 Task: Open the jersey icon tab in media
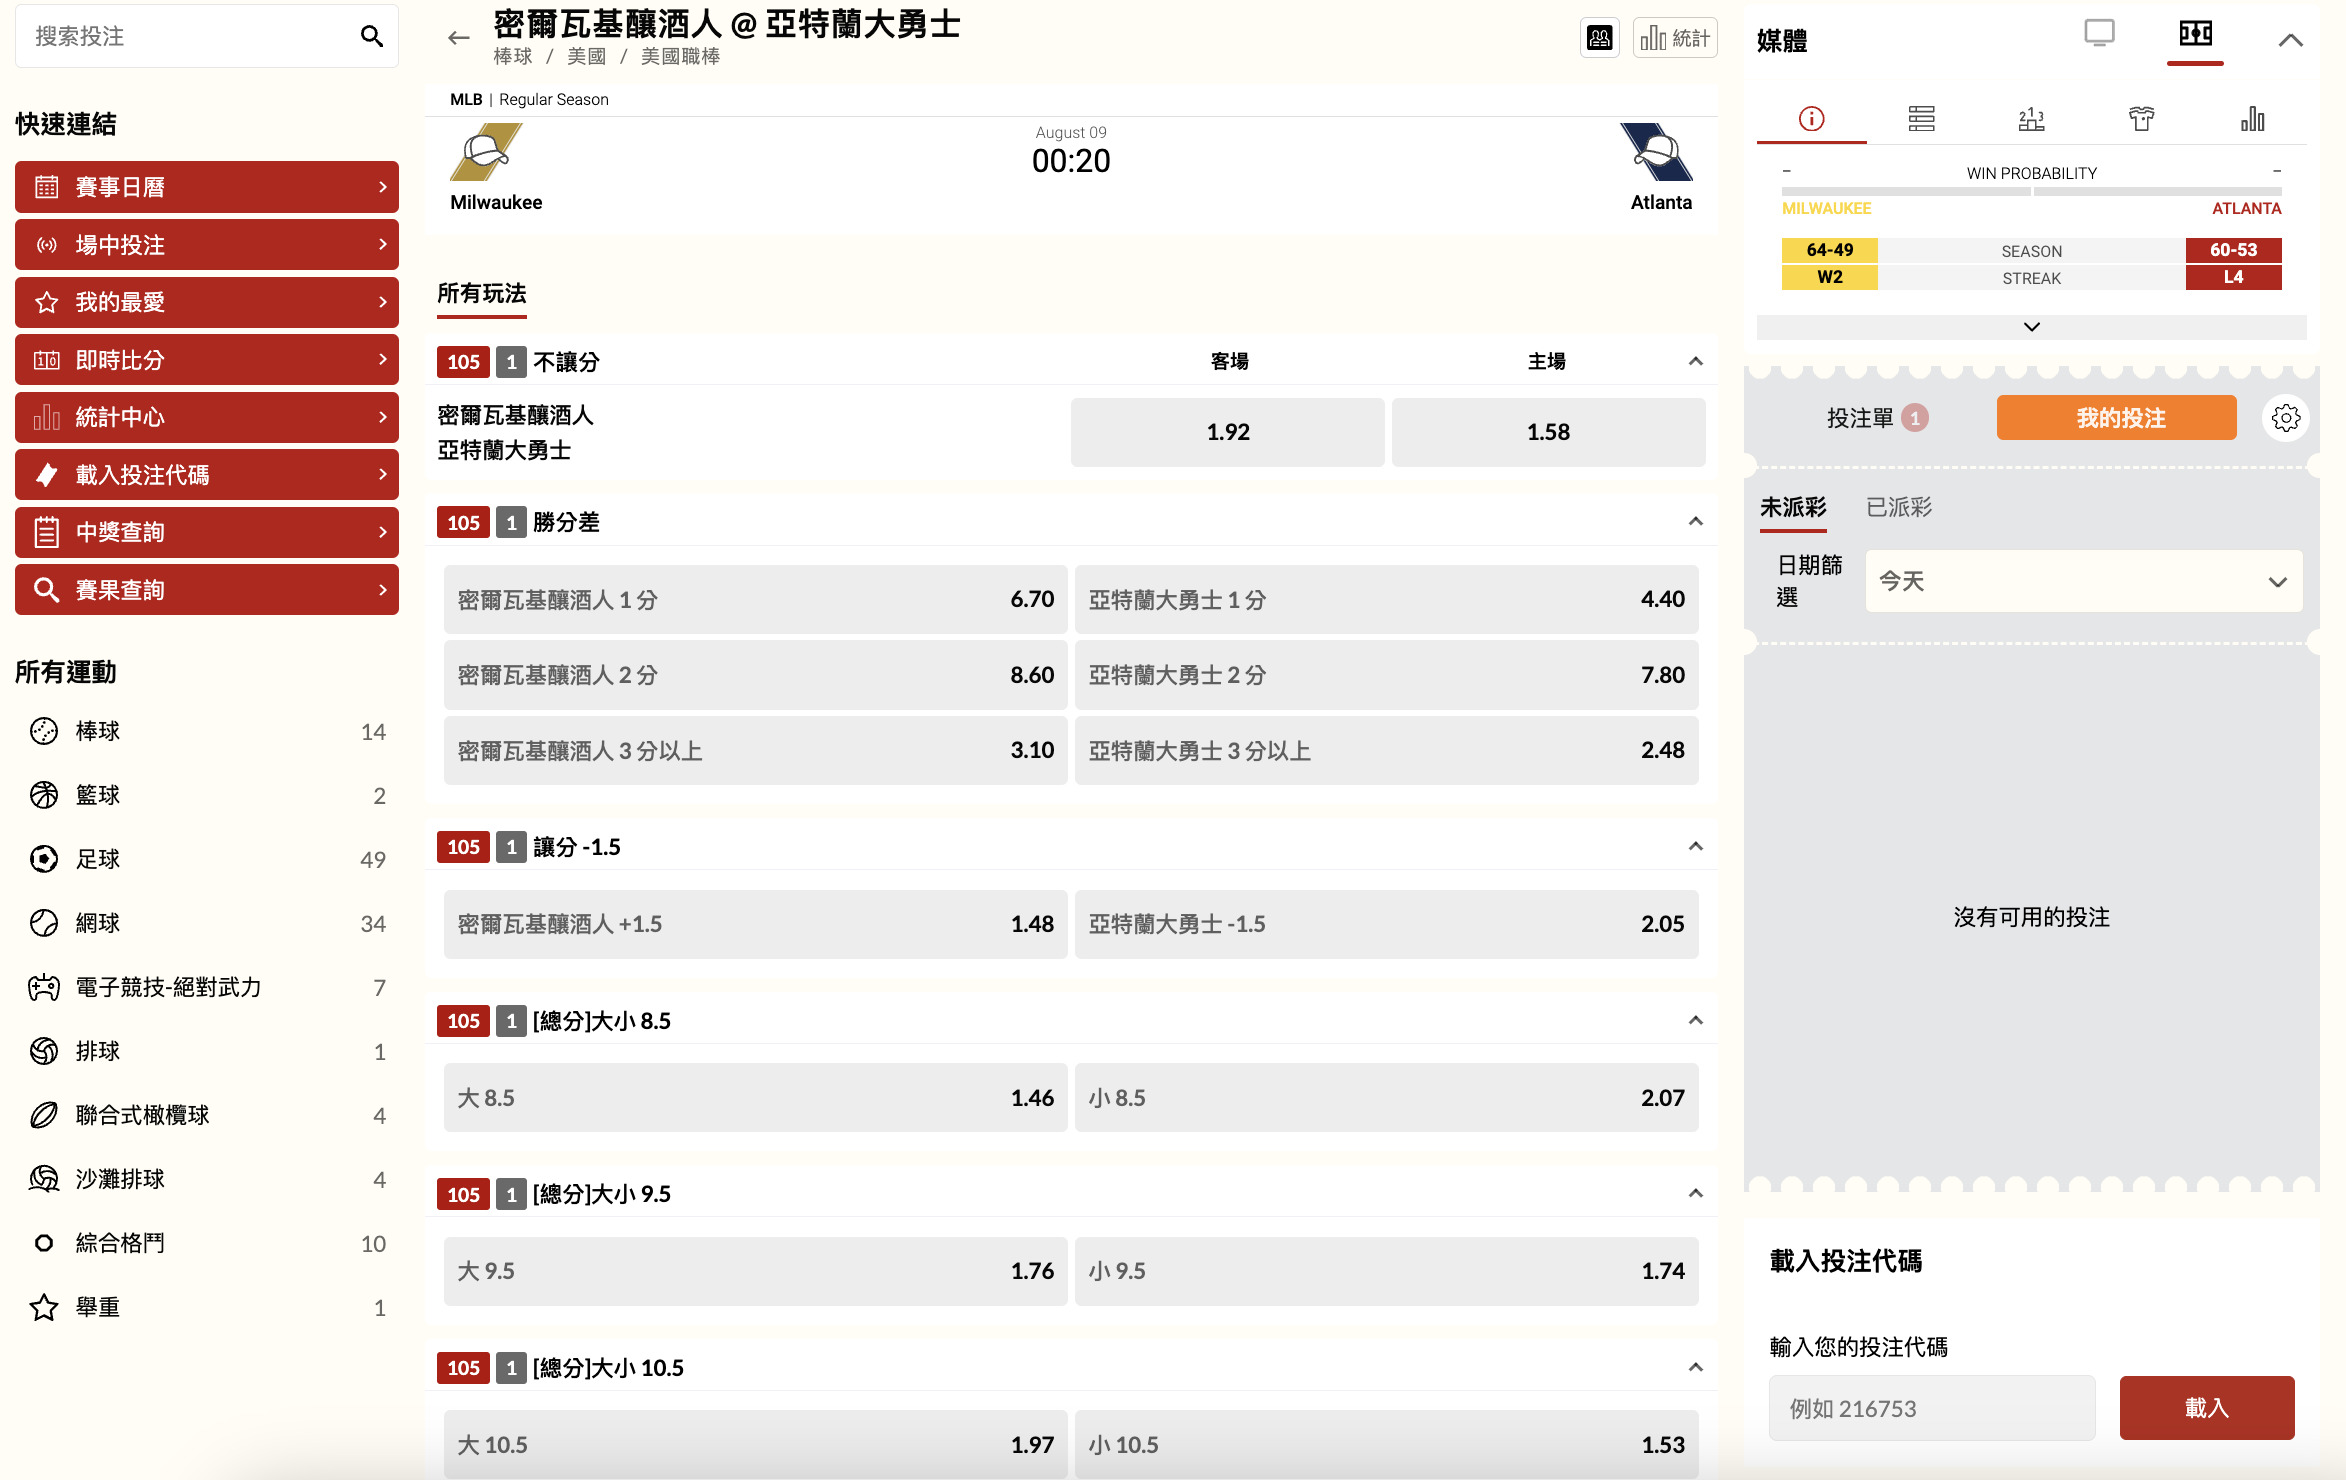click(2141, 119)
